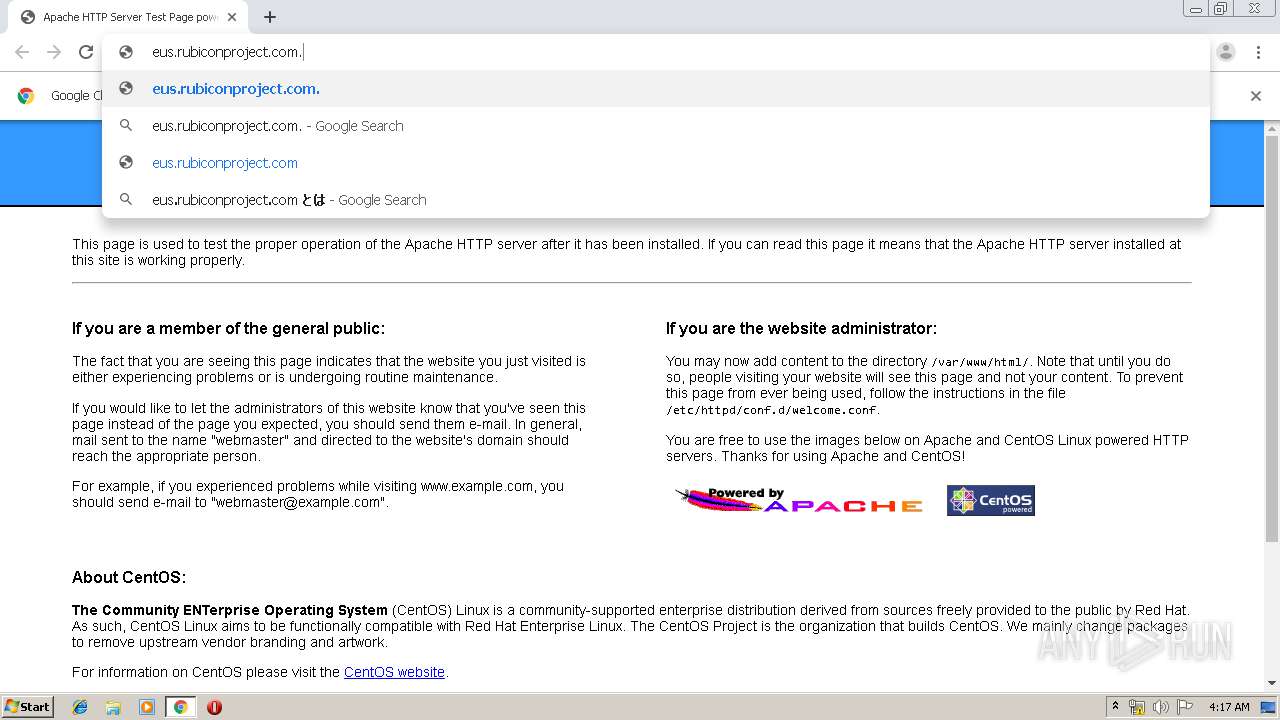
Task: Click Show desktop button at taskbar end
Action: point(1269,707)
